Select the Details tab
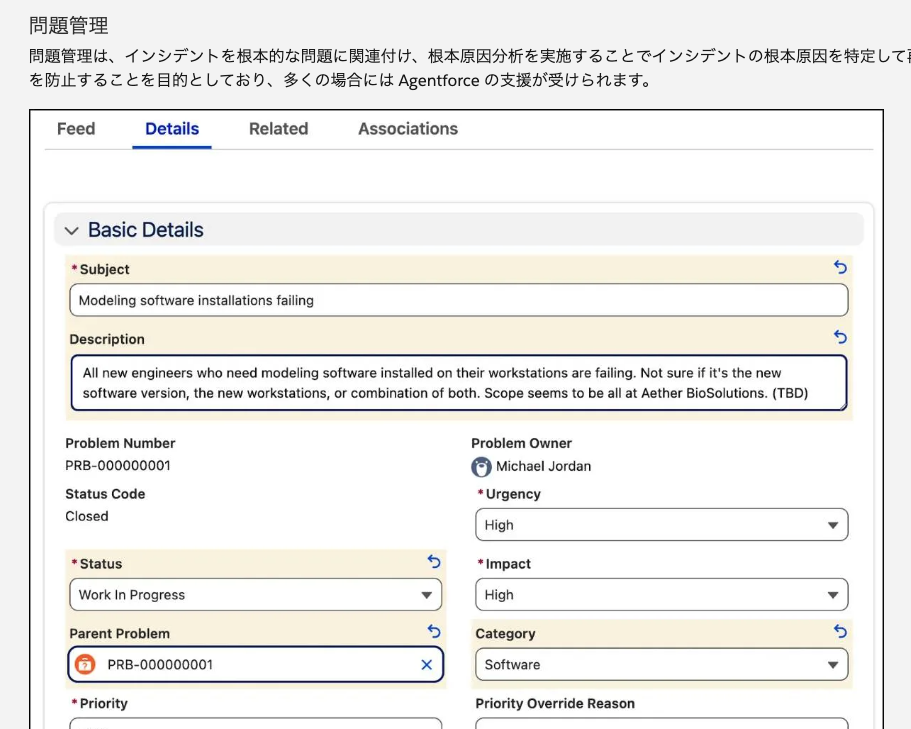The width and height of the screenshot is (911, 729). click(172, 129)
